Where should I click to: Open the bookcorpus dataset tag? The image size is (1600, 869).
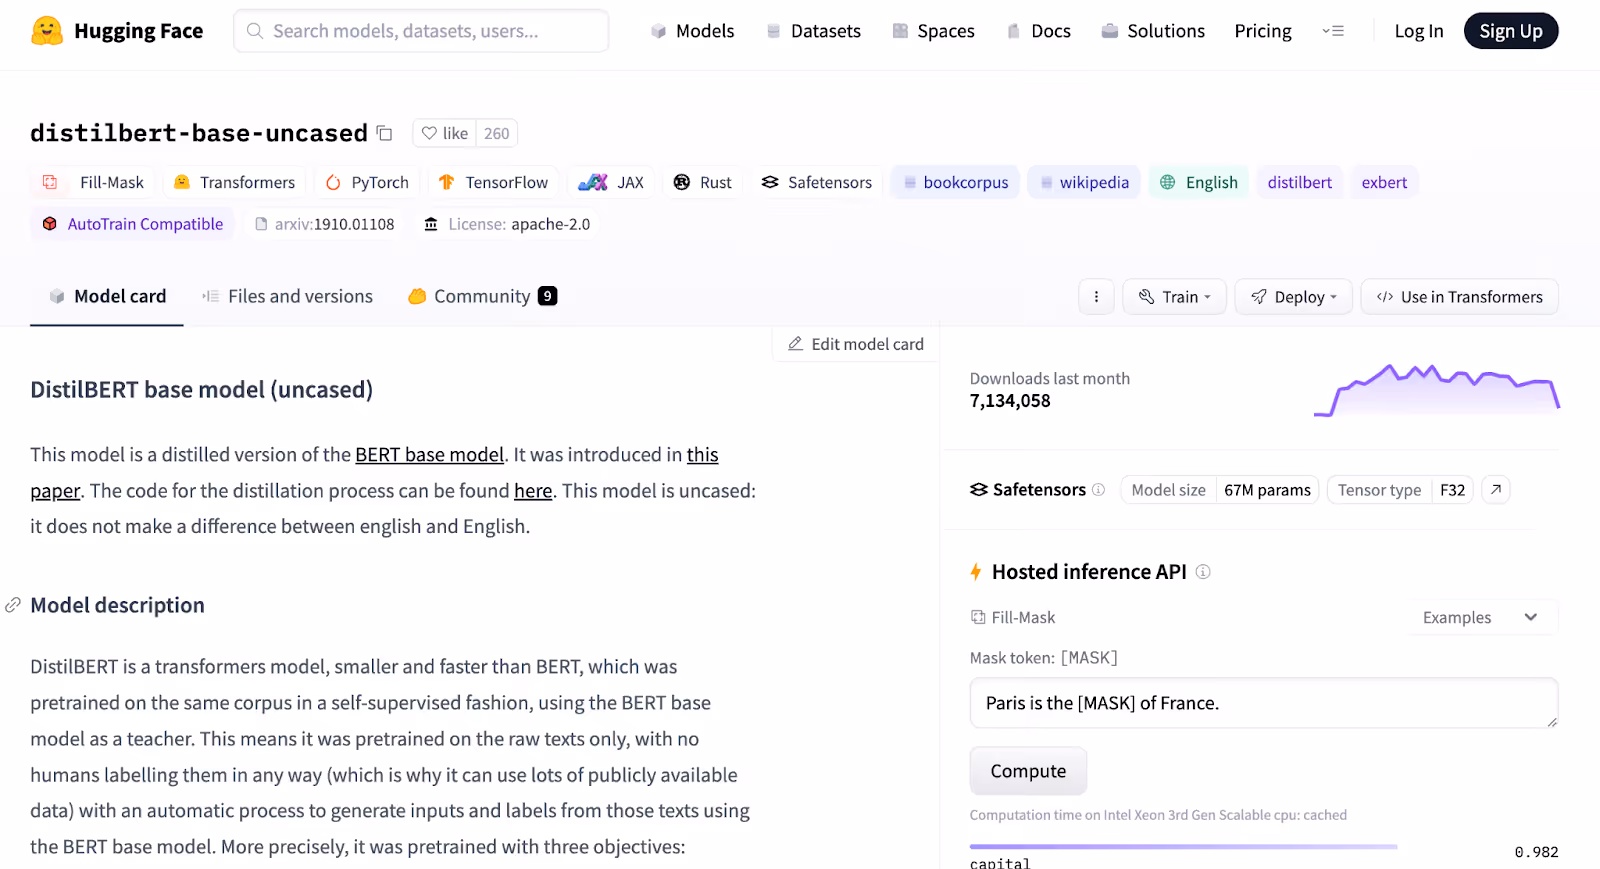955,182
